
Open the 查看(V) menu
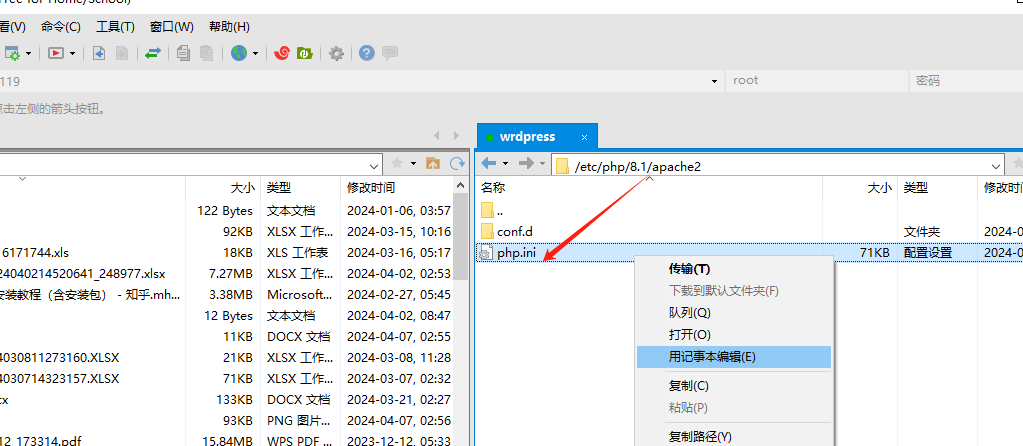coord(12,27)
